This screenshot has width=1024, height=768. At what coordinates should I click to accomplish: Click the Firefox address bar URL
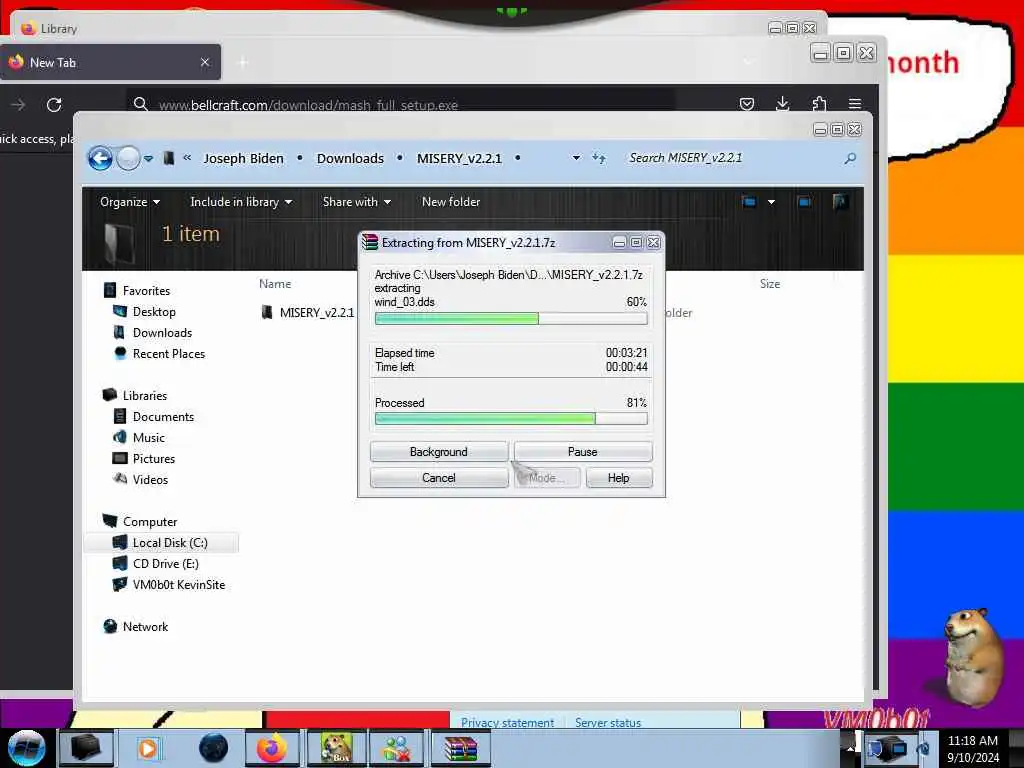308,104
